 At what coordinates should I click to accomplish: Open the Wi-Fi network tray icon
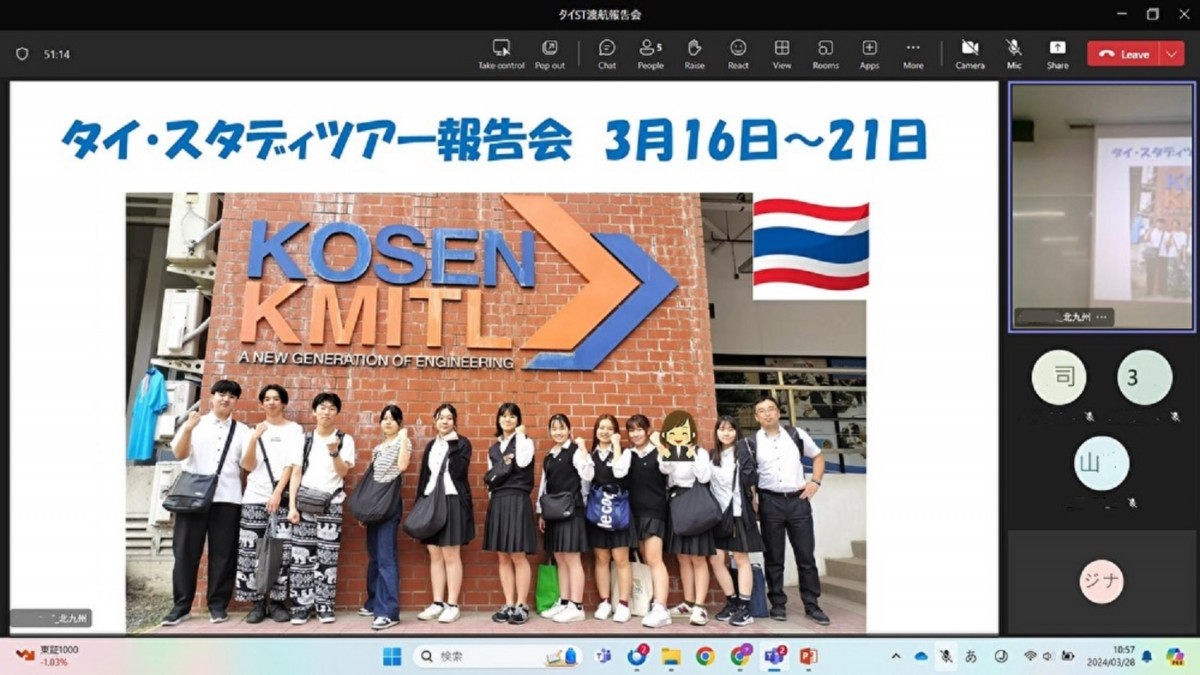click(1029, 656)
